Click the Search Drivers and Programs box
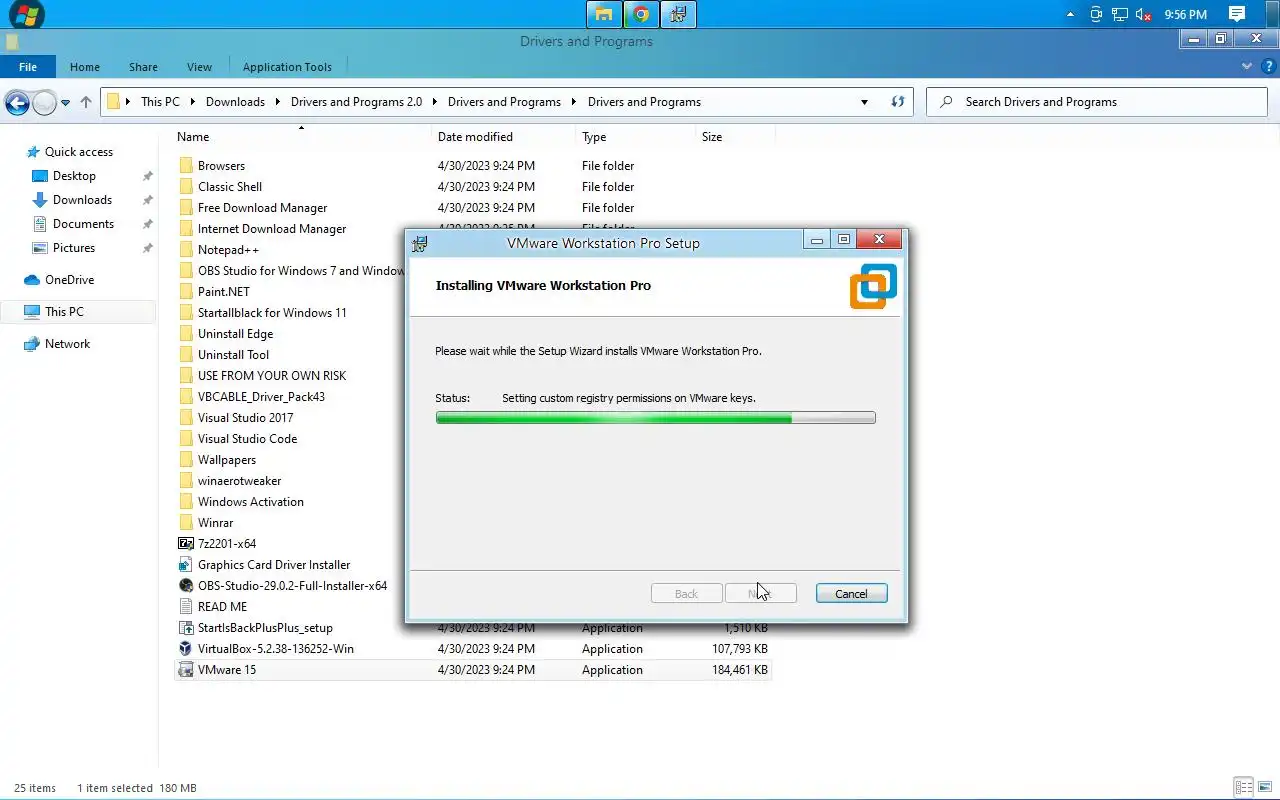 [1097, 102]
